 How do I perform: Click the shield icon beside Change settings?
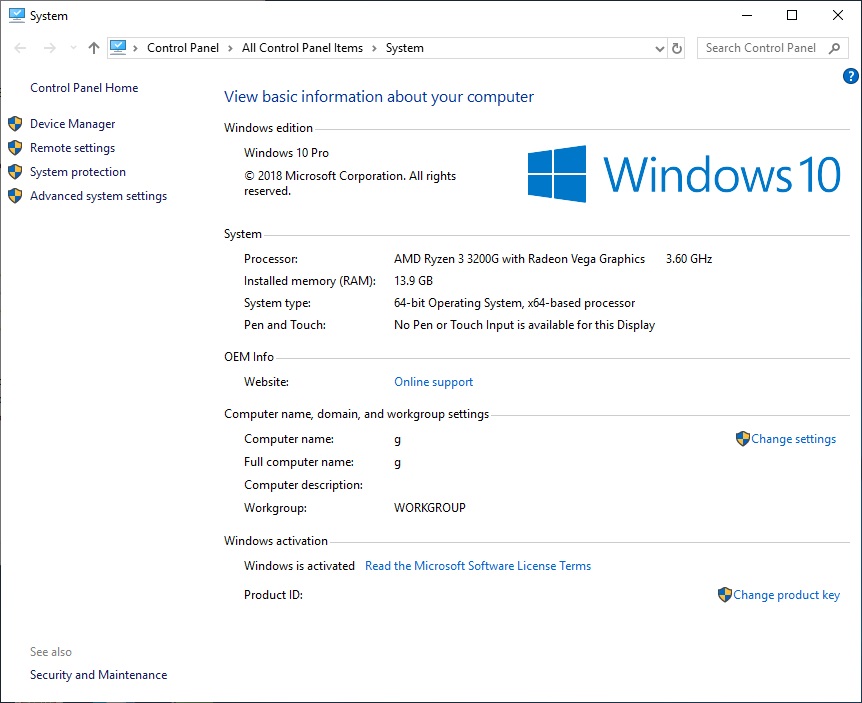click(x=743, y=439)
